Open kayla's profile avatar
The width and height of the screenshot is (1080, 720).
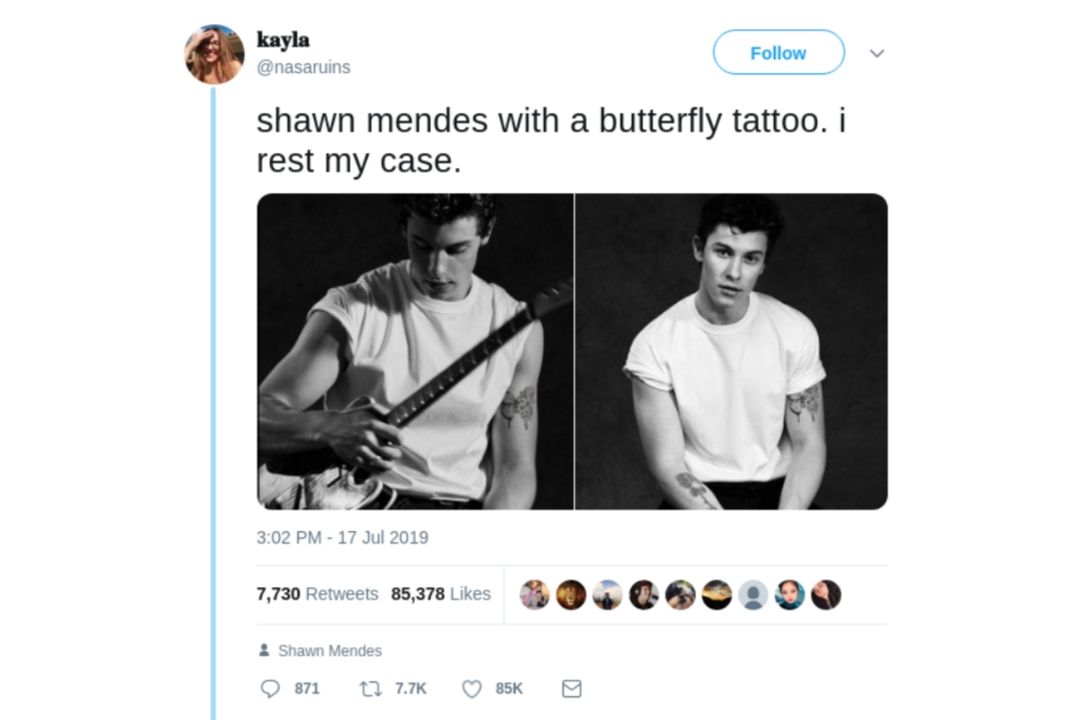(214, 54)
